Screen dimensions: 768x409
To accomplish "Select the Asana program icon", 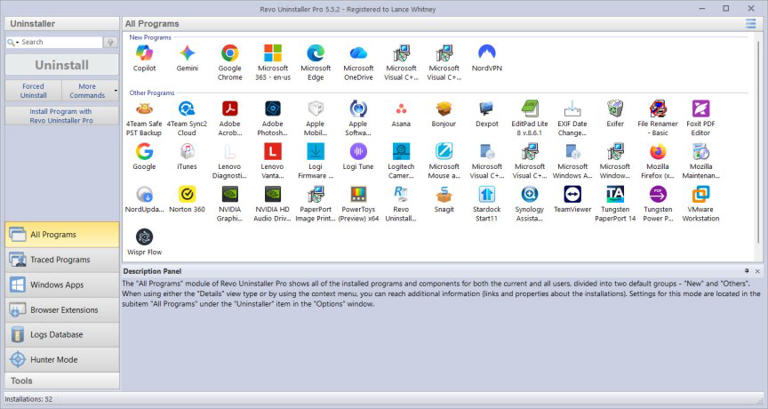I will tap(401, 109).
